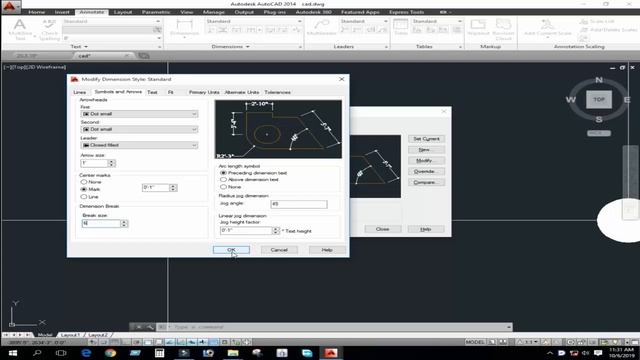Select Mark center mark radio button
Image resolution: width=640 pixels, height=360 pixels.
84,189
